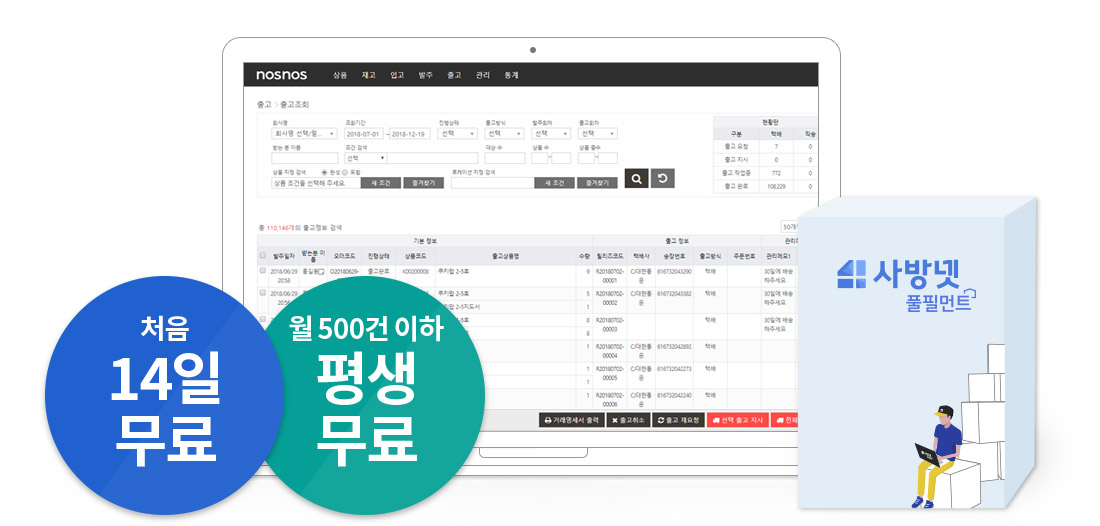The image size is (1100, 526).
Task: Click invoice number 616732042892
Action: click(674, 346)
